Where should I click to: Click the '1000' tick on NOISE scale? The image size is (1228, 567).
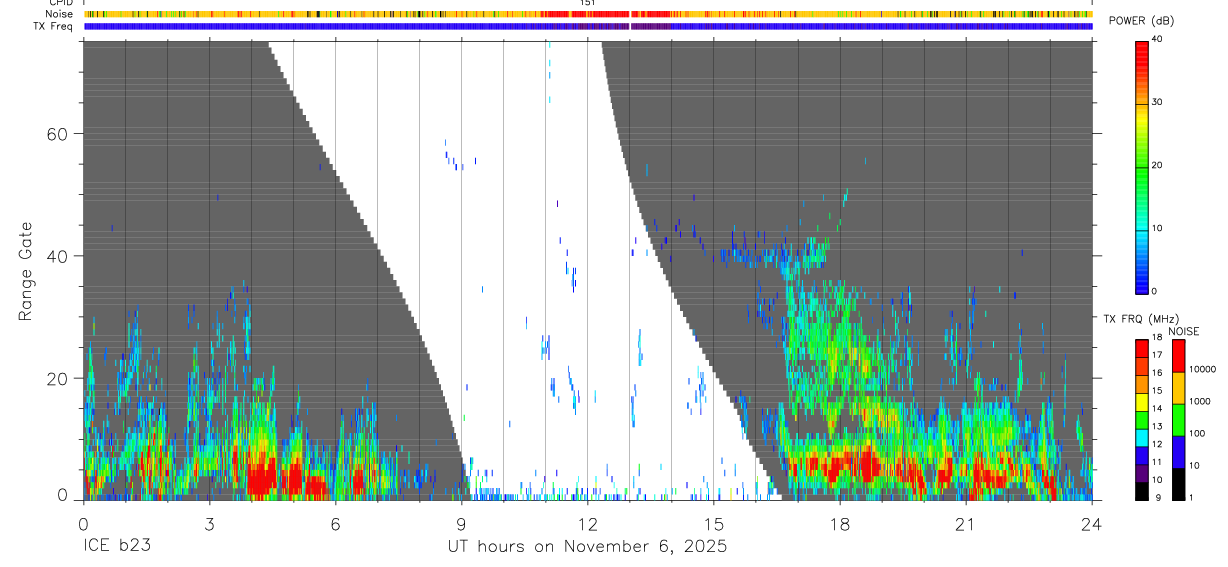[x=1201, y=402]
